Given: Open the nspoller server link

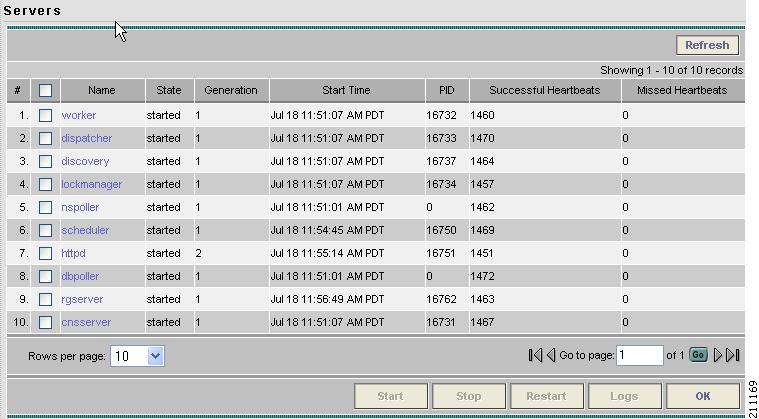Looking at the screenshot, I should (80, 207).
